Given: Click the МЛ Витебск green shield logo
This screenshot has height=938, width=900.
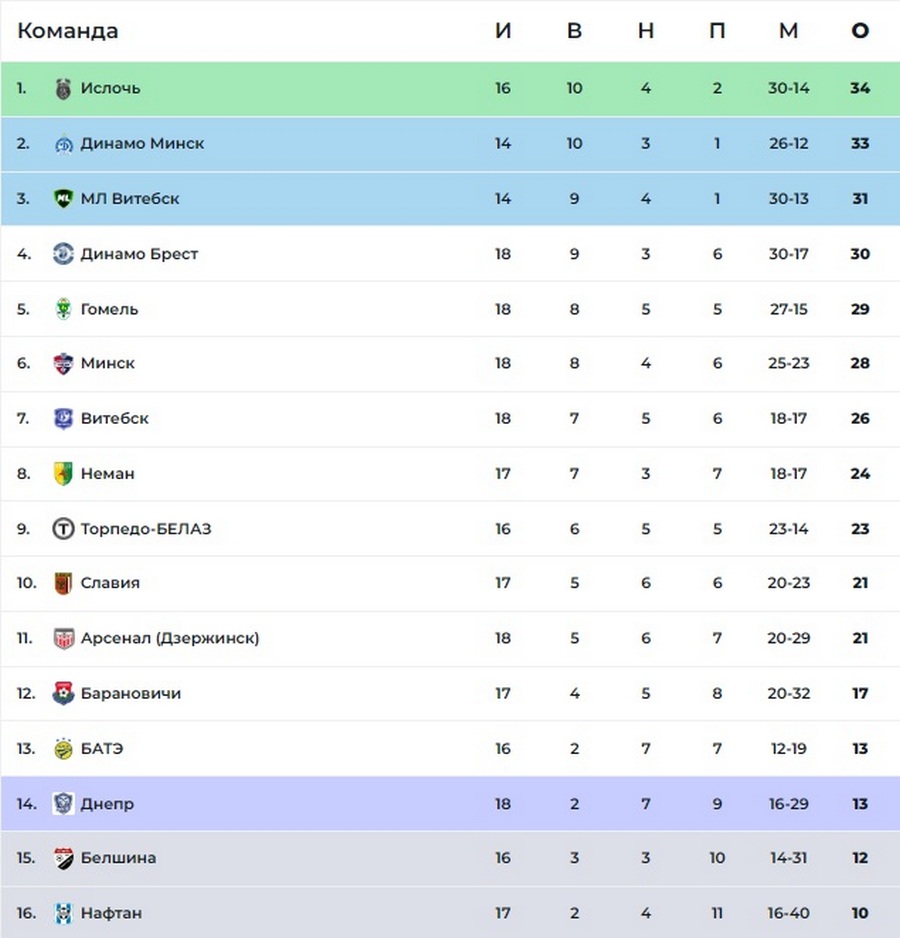Looking at the screenshot, I should pos(63,199).
